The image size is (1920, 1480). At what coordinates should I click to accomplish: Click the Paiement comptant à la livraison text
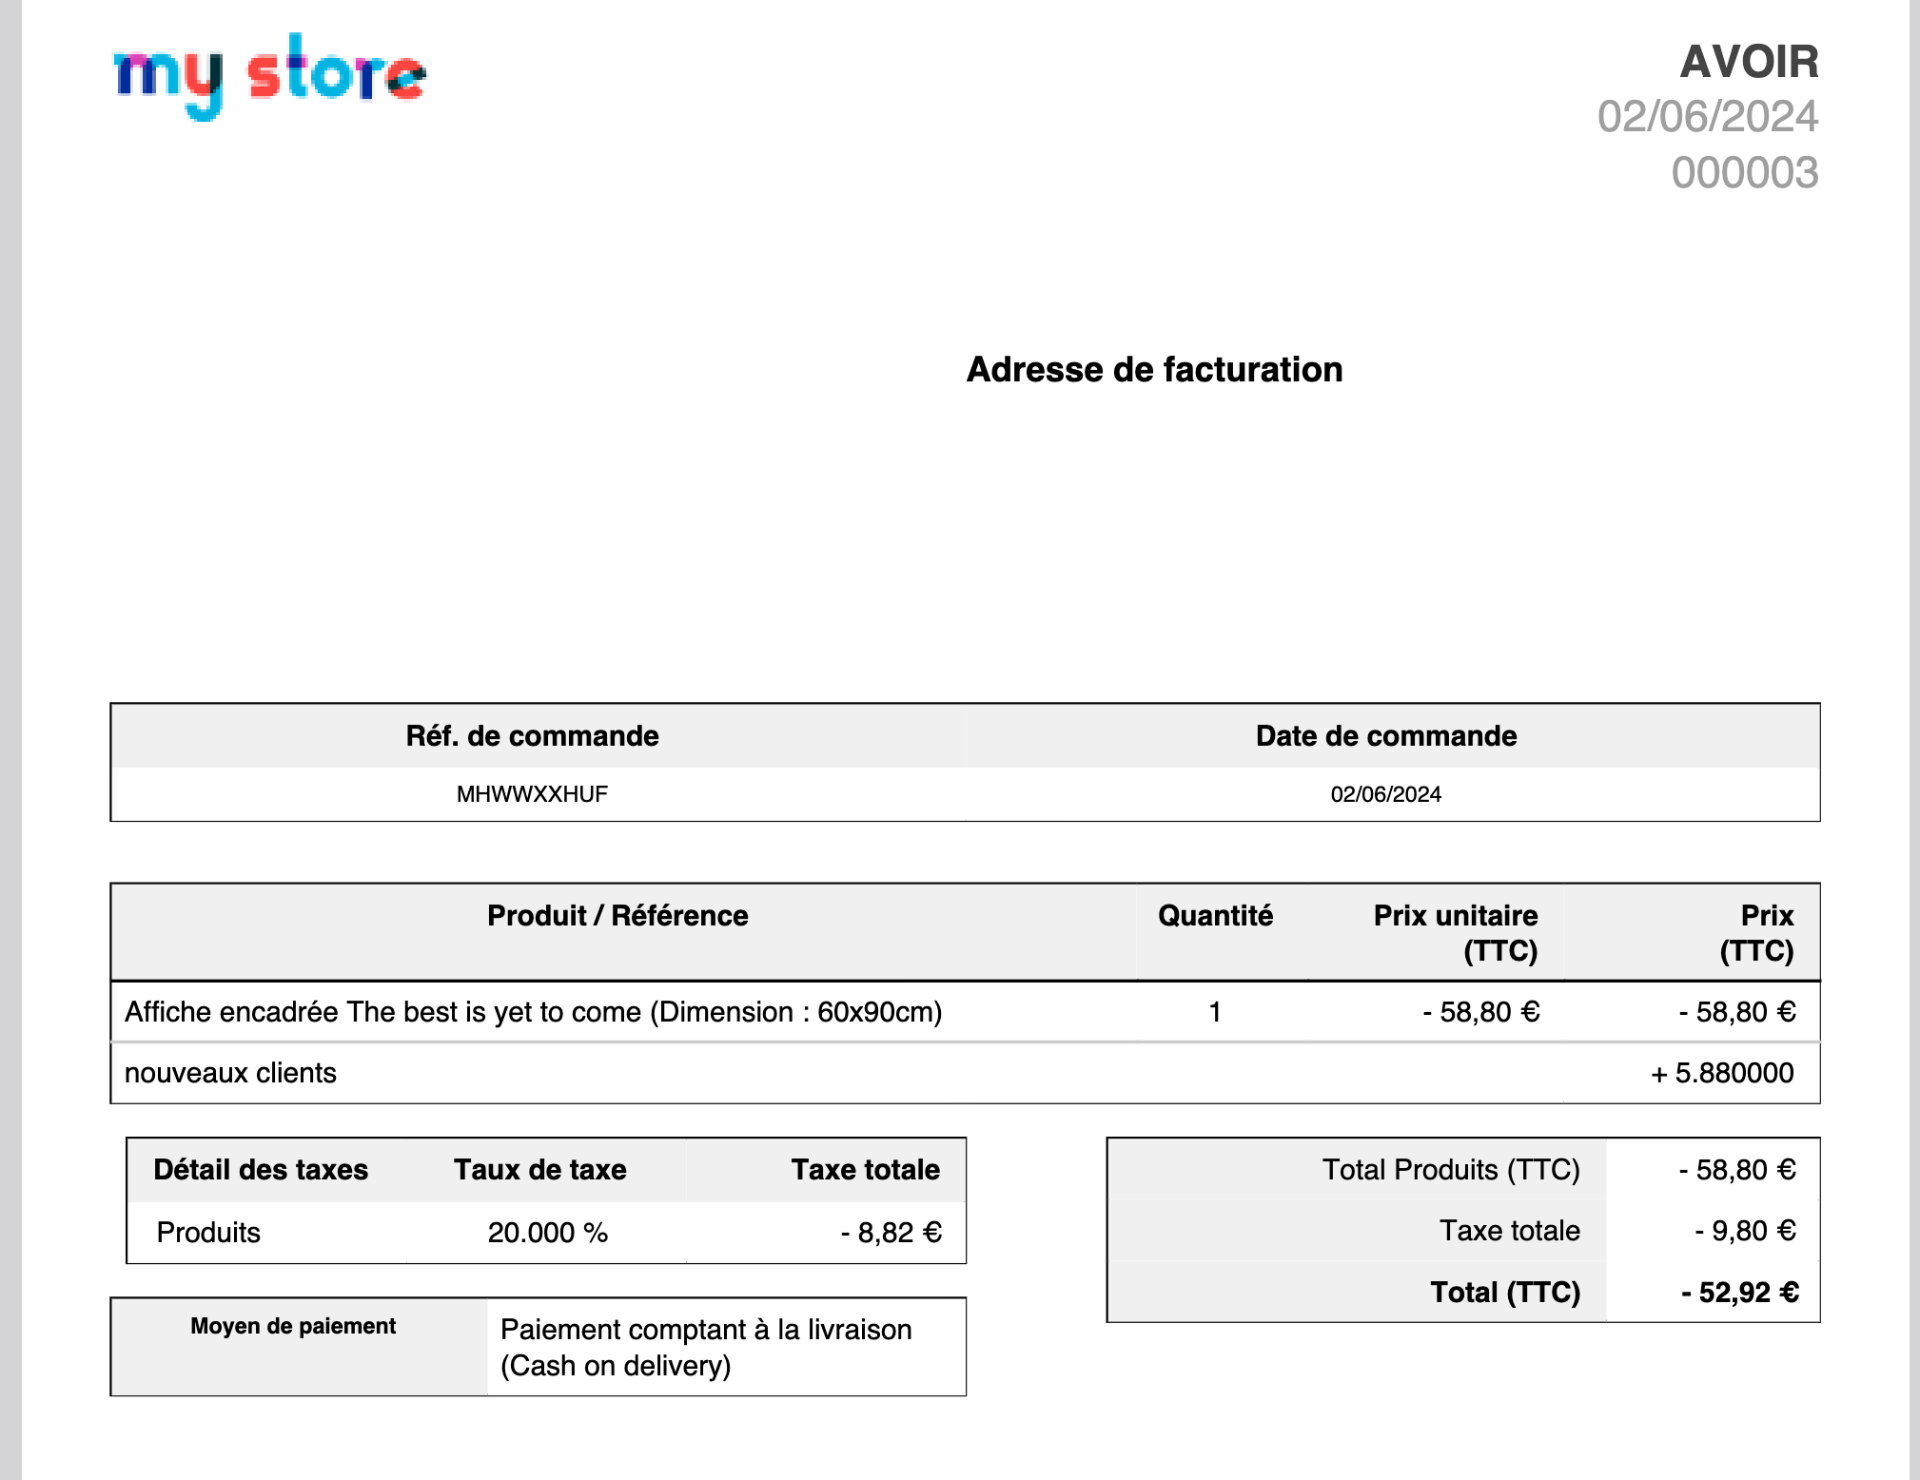click(706, 1330)
